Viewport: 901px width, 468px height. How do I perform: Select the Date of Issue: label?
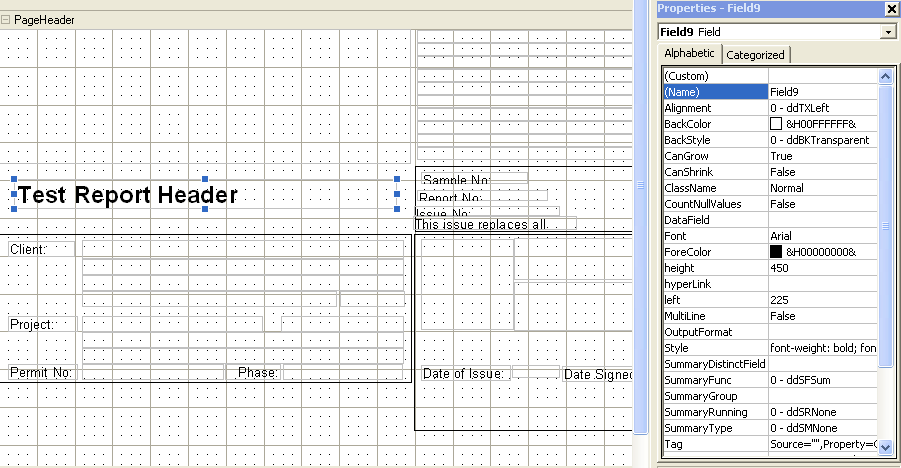tap(465, 374)
